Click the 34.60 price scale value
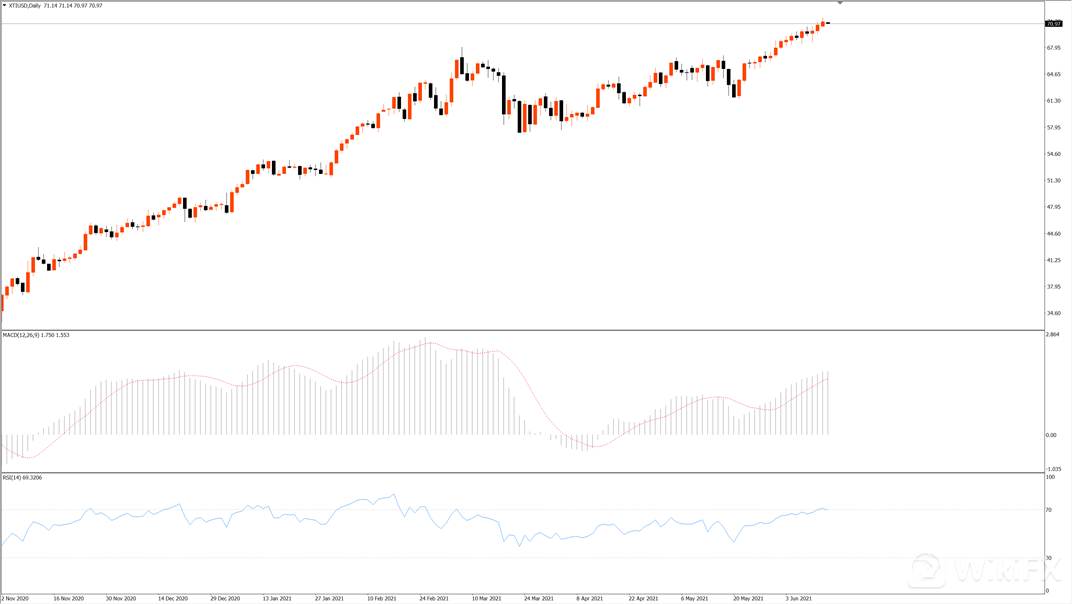The image size is (1072, 604). pyautogui.click(x=1053, y=313)
